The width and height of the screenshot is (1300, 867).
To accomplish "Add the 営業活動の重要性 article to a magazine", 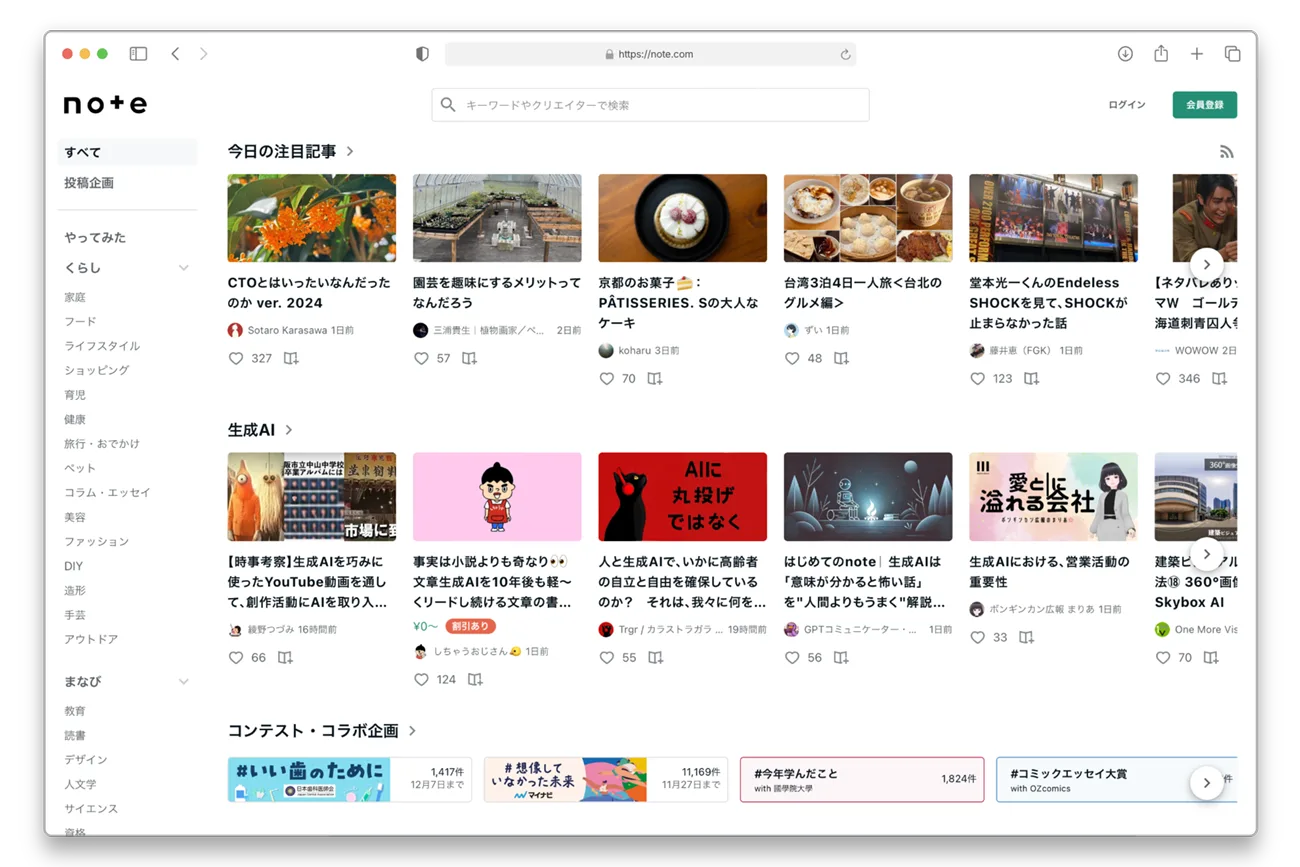I will point(1026,637).
